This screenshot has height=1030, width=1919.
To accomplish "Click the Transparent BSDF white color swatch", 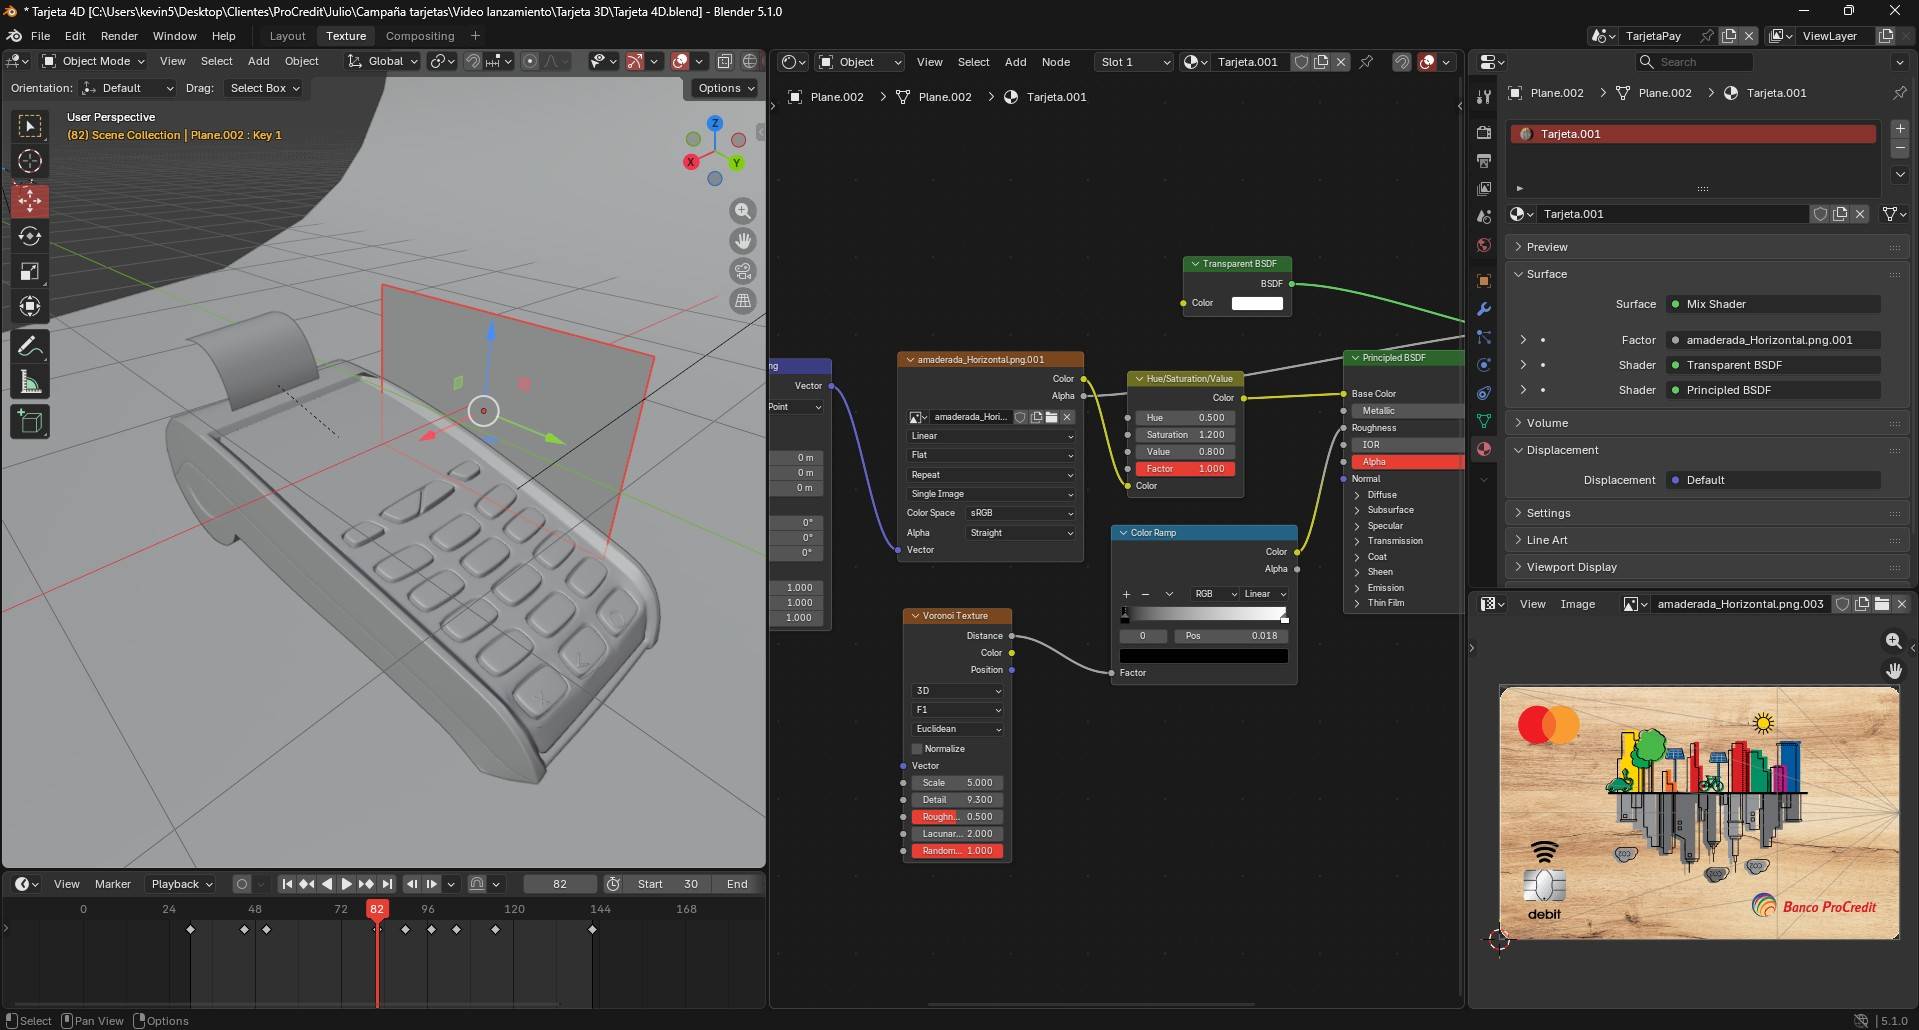I will pos(1257,303).
